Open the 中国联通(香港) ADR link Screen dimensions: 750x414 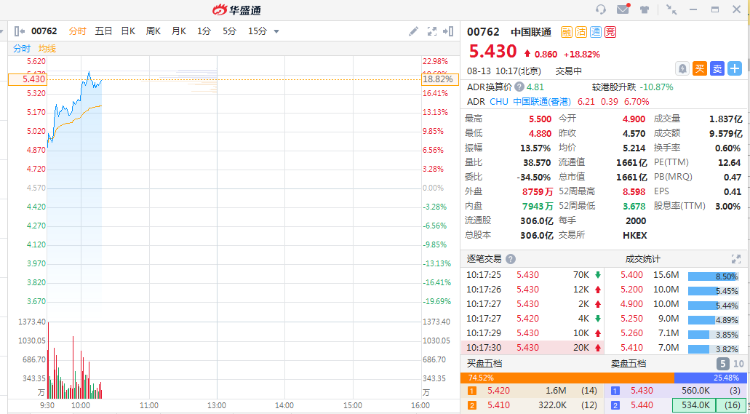(x=542, y=101)
